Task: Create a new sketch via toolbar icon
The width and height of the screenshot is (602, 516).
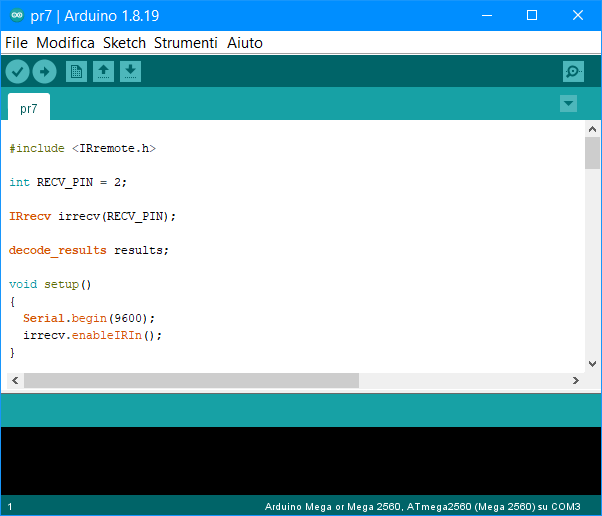Action: click(76, 71)
